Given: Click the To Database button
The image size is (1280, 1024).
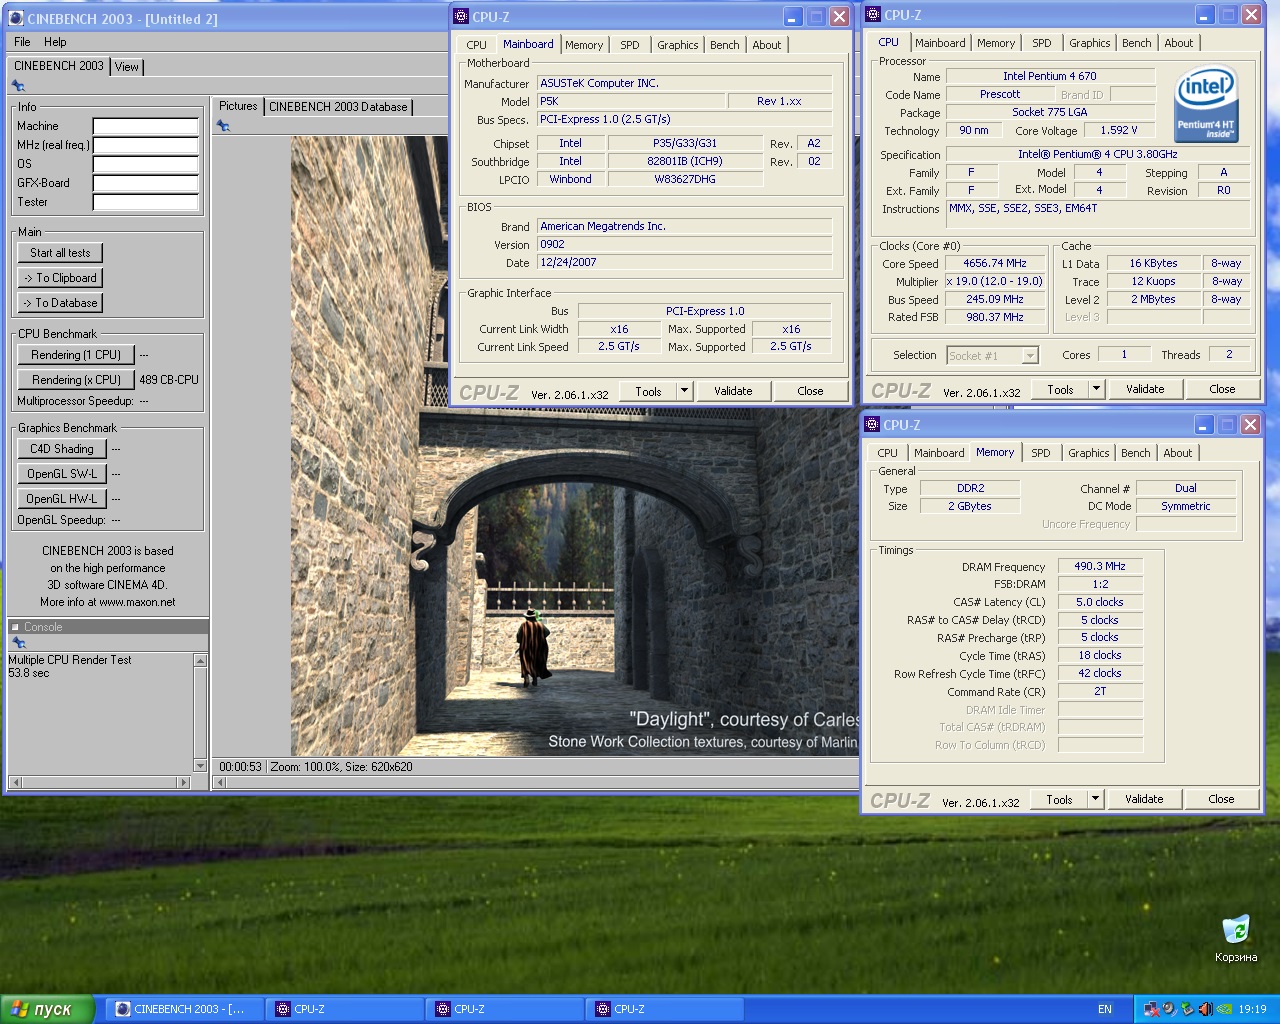Looking at the screenshot, I should pyautogui.click(x=60, y=303).
